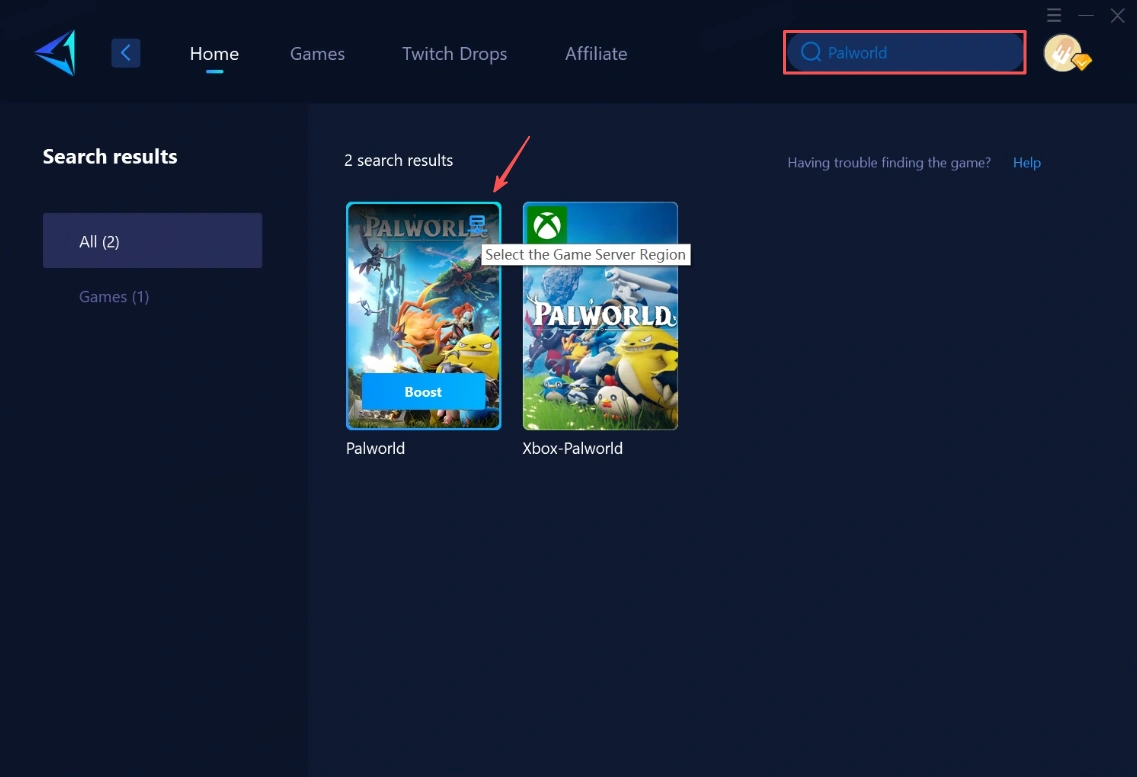Click the Boost button on Palworld
1137x777 pixels.
[x=422, y=391]
